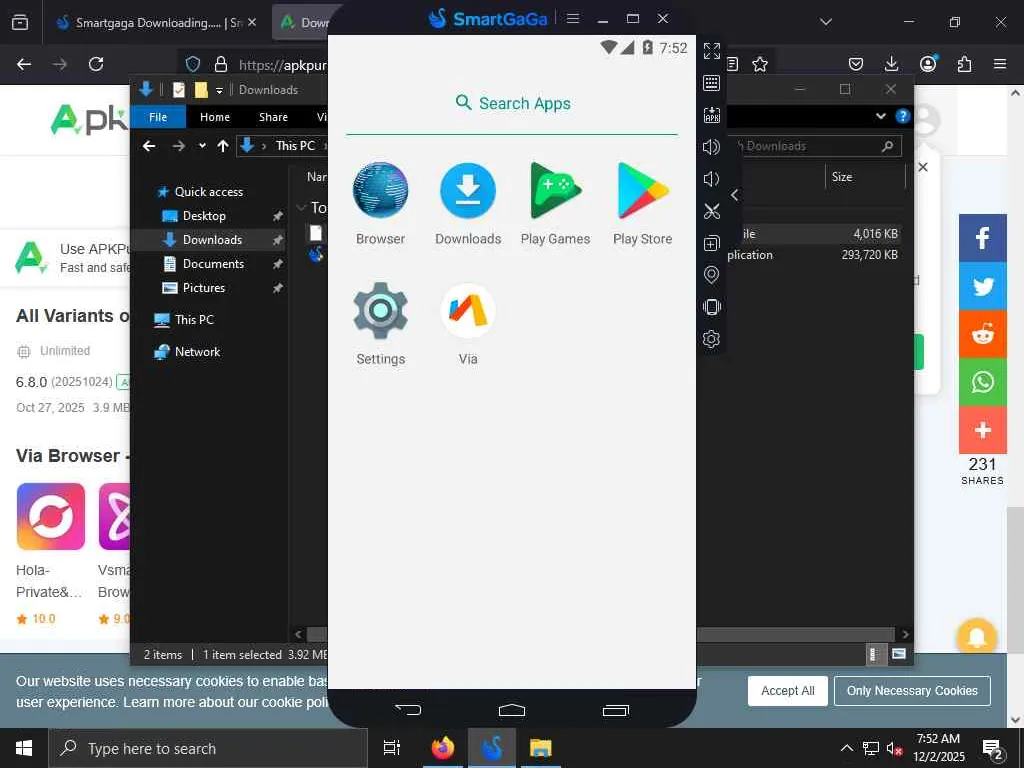1024x768 pixels.
Task: Open Explorer recent locations dropdown
Action: pyautogui.click(x=202, y=146)
